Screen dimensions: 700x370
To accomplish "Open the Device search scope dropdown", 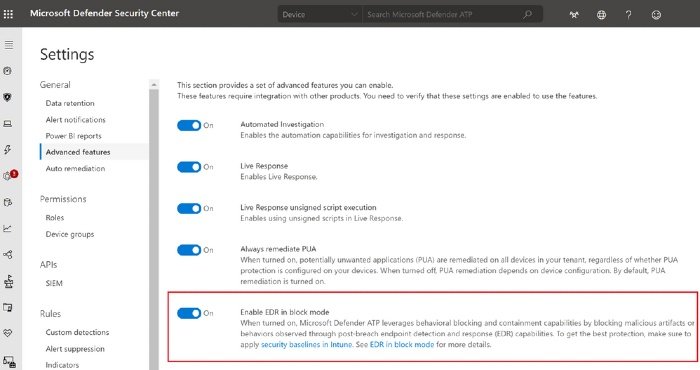I will (320, 14).
